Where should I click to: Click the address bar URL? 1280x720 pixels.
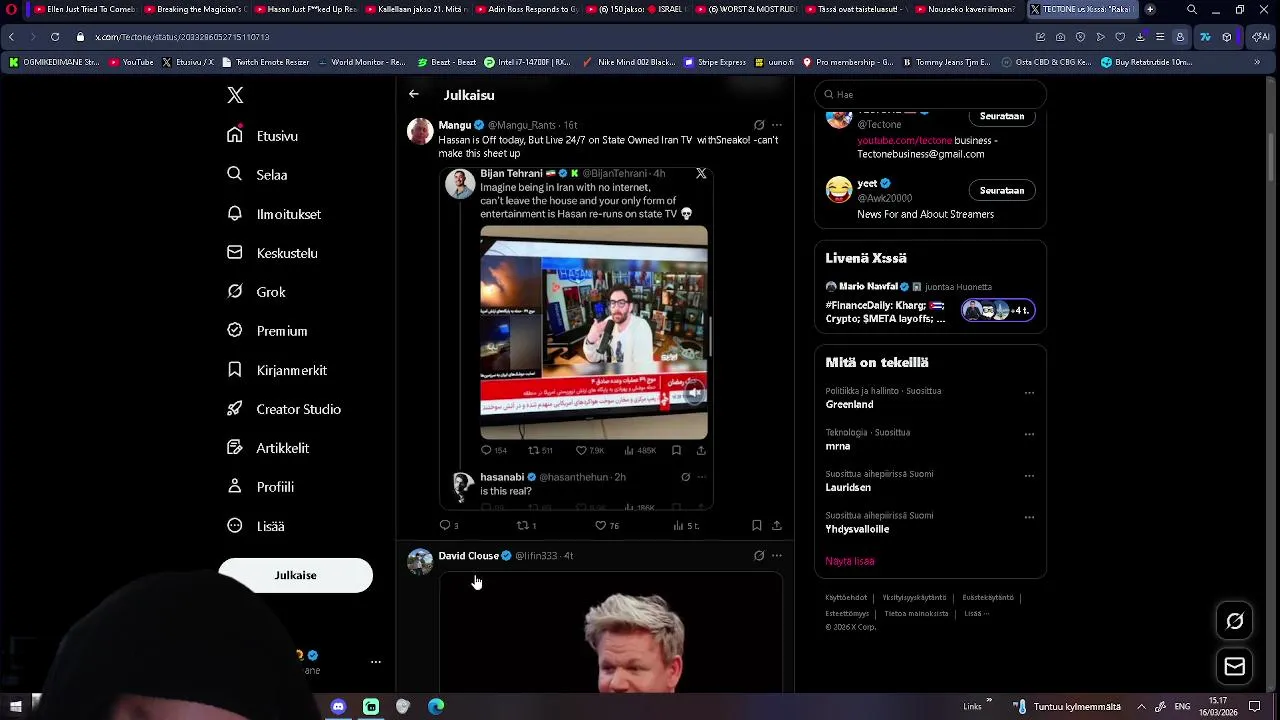182,37
